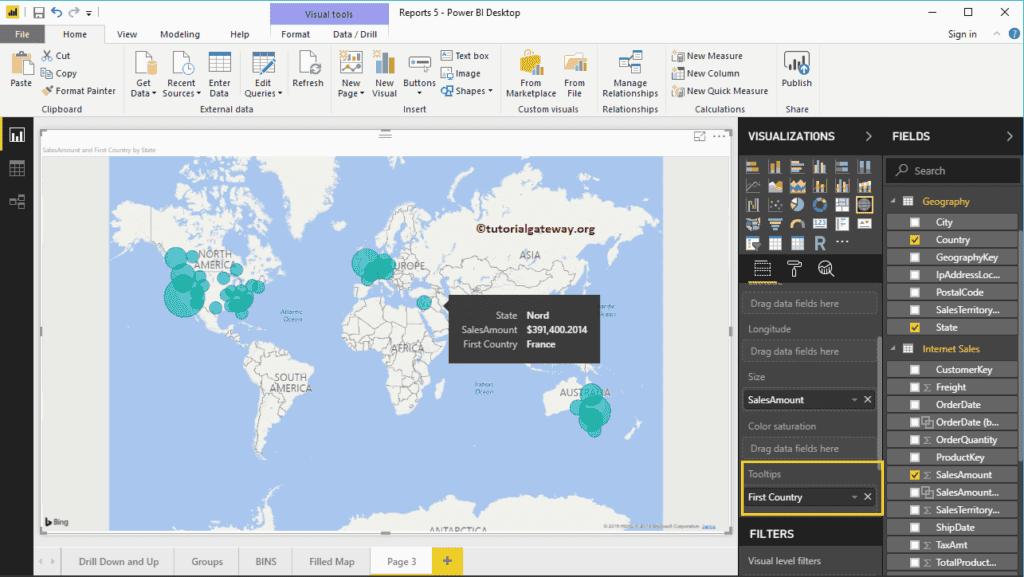
Task: Select the Map visualization icon
Action: 865,205
